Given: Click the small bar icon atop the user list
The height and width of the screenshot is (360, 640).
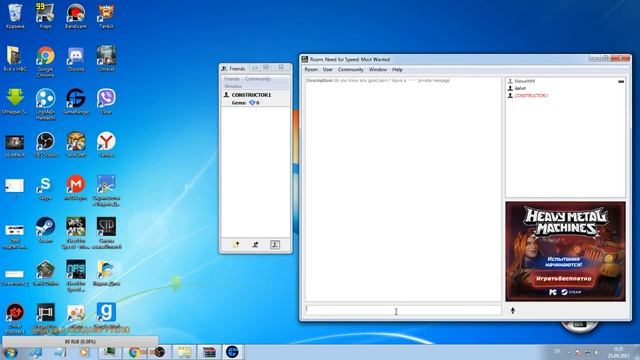Looking at the screenshot, I should [621, 82].
